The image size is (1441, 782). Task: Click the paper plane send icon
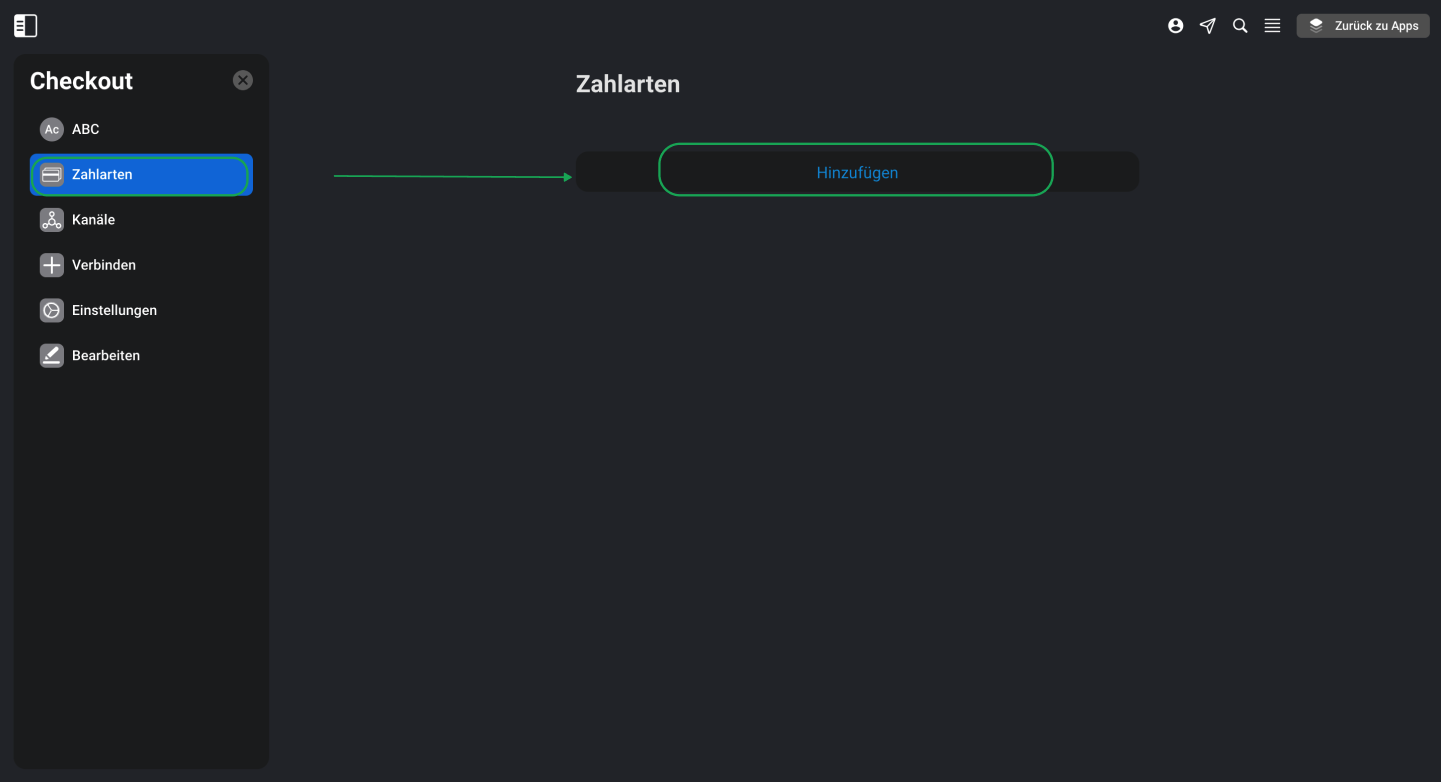pos(1208,26)
